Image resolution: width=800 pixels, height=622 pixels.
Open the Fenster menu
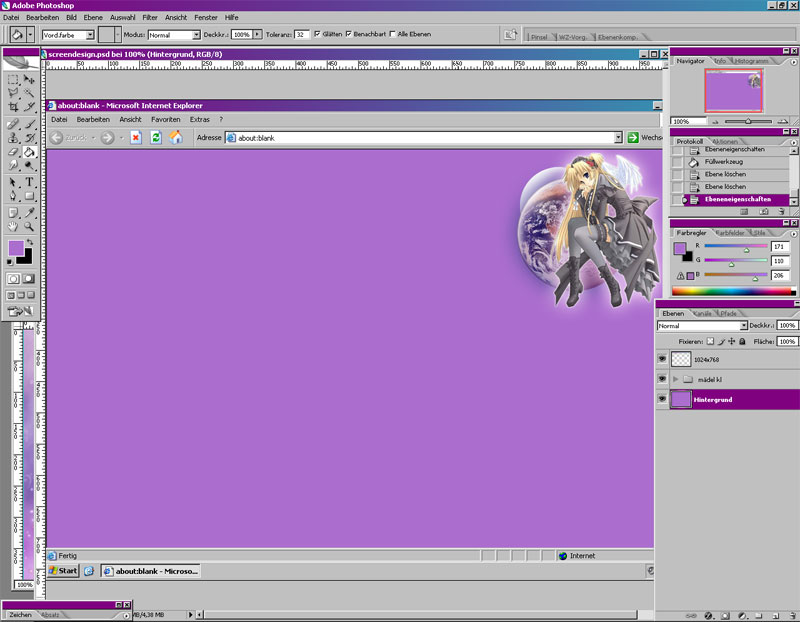tap(206, 17)
